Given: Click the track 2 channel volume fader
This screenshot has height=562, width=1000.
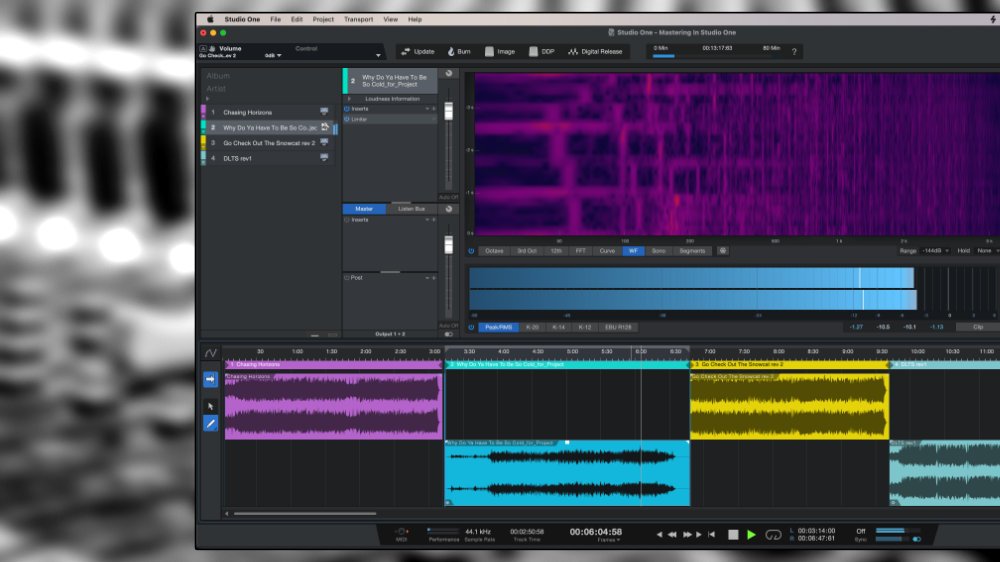Looking at the screenshot, I should click(448, 111).
